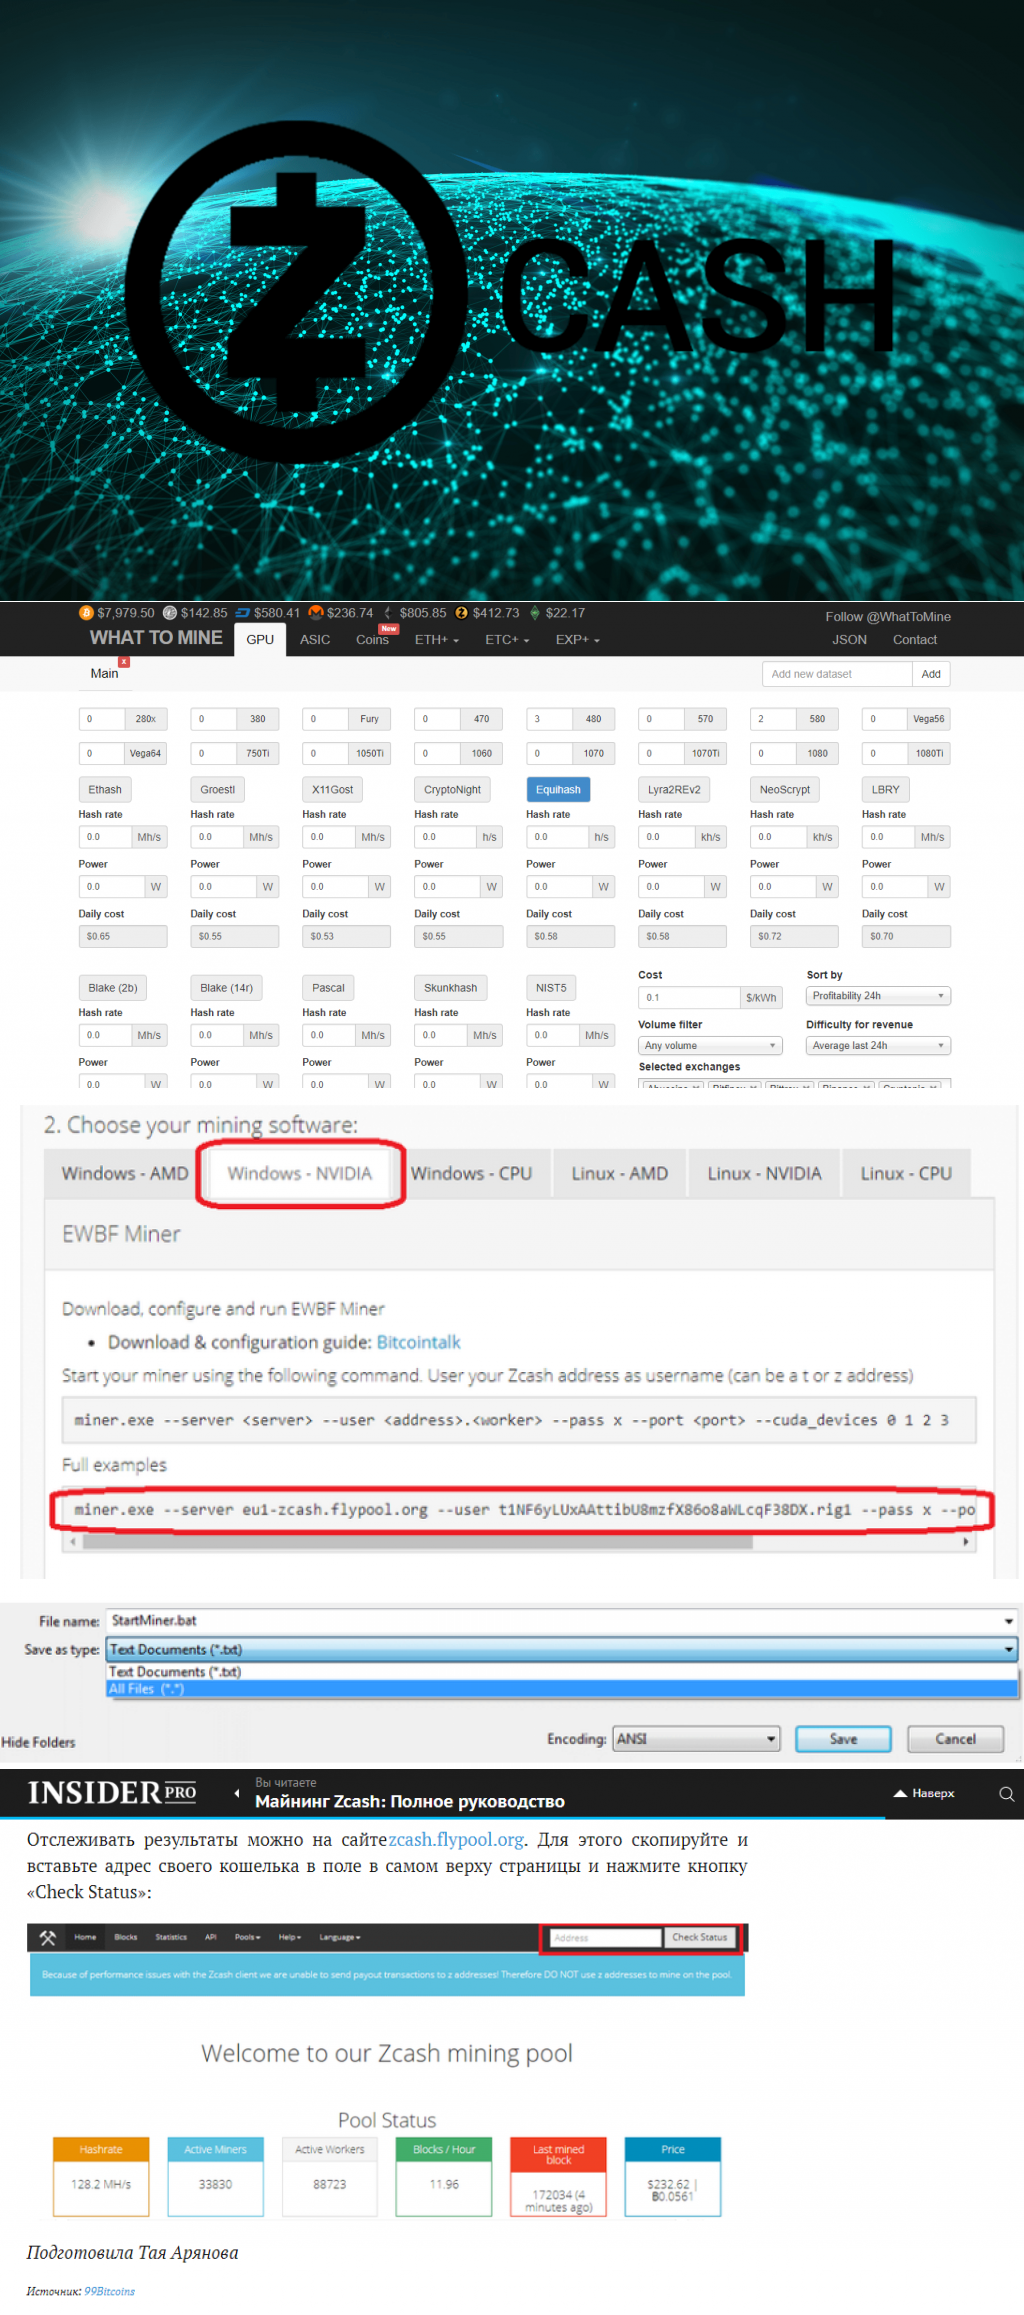Click Hide Folders in the save dialog

(38, 1742)
